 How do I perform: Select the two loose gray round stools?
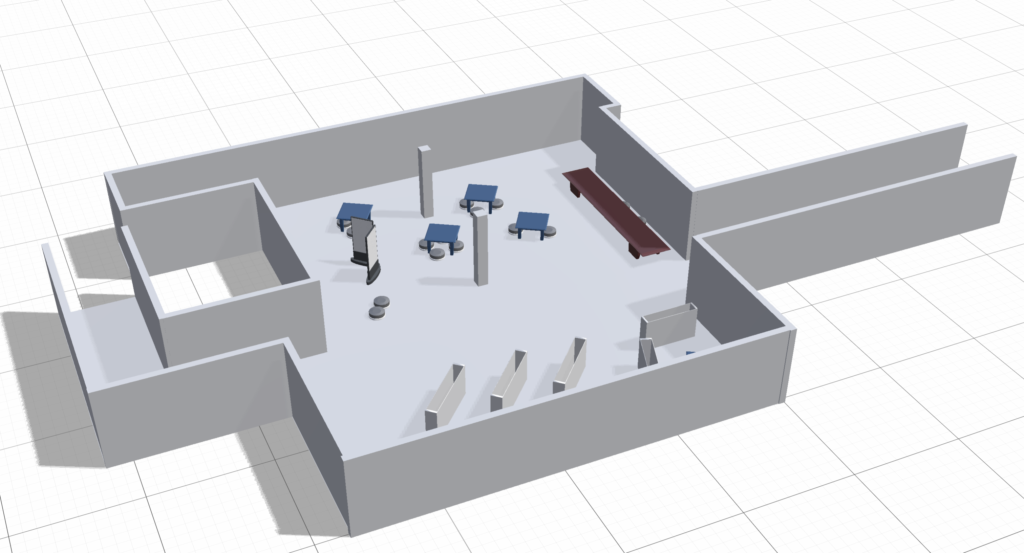pos(379,306)
